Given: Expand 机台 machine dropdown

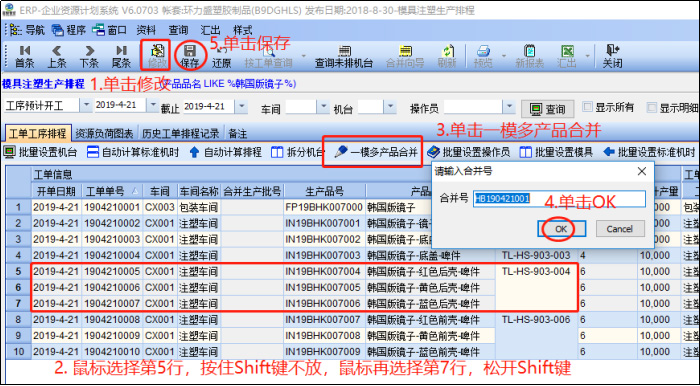Looking at the screenshot, I should (390, 107).
